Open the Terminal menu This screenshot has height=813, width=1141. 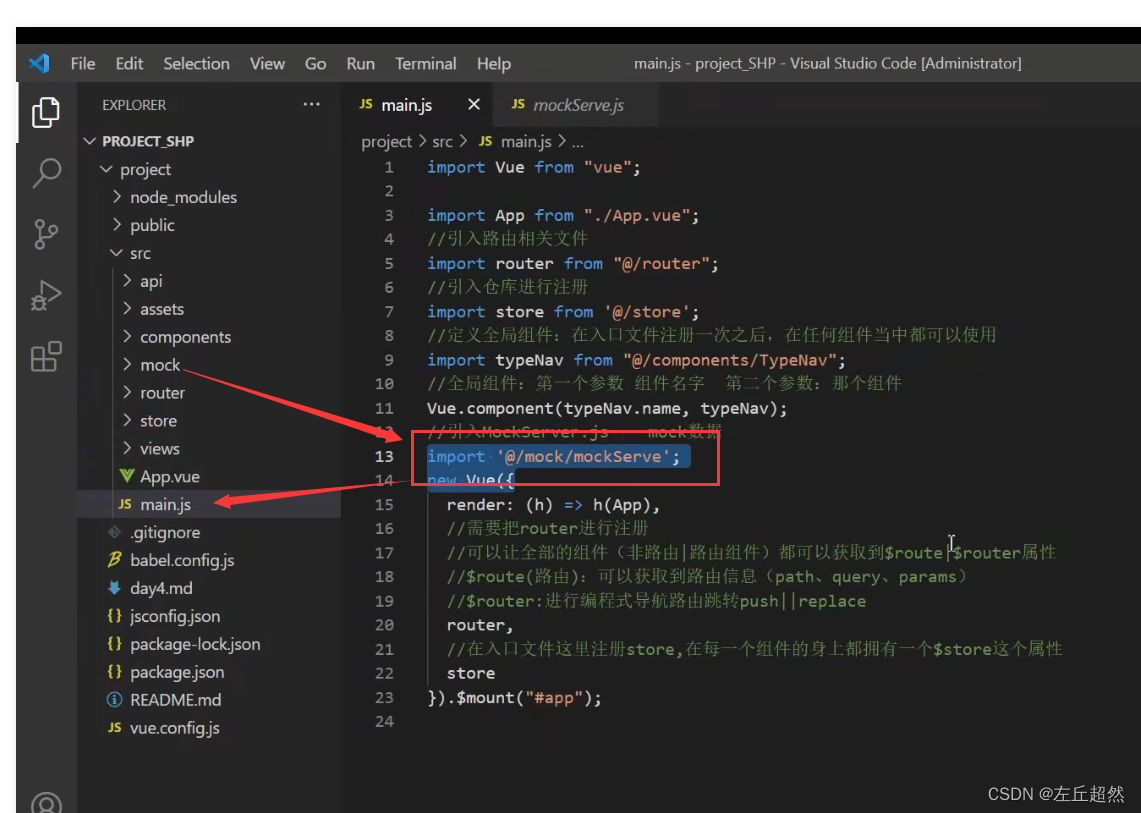tap(426, 63)
